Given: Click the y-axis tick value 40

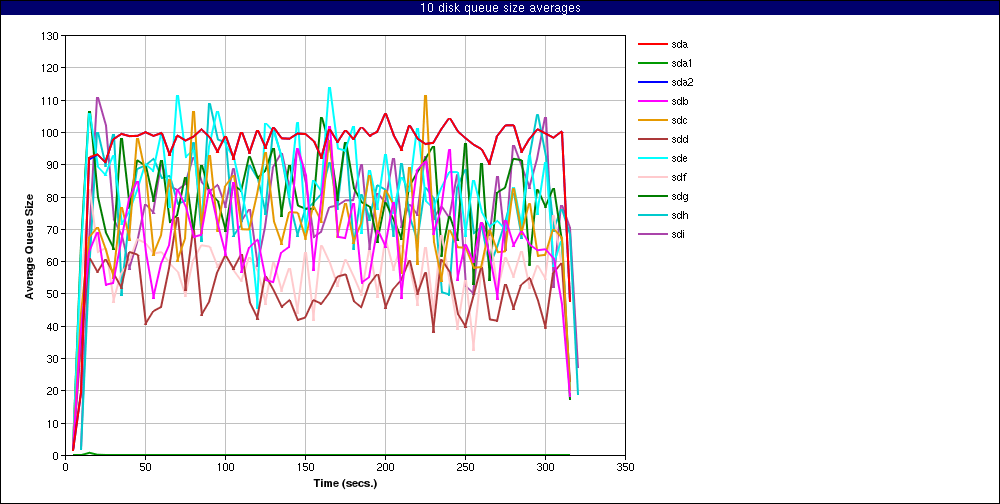Looking at the screenshot, I should click(54, 327).
